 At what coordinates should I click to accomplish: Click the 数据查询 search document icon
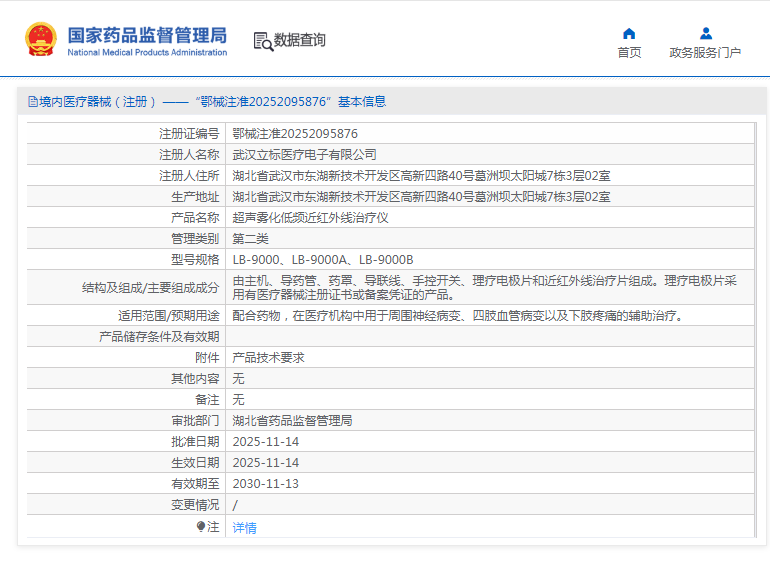(263, 41)
